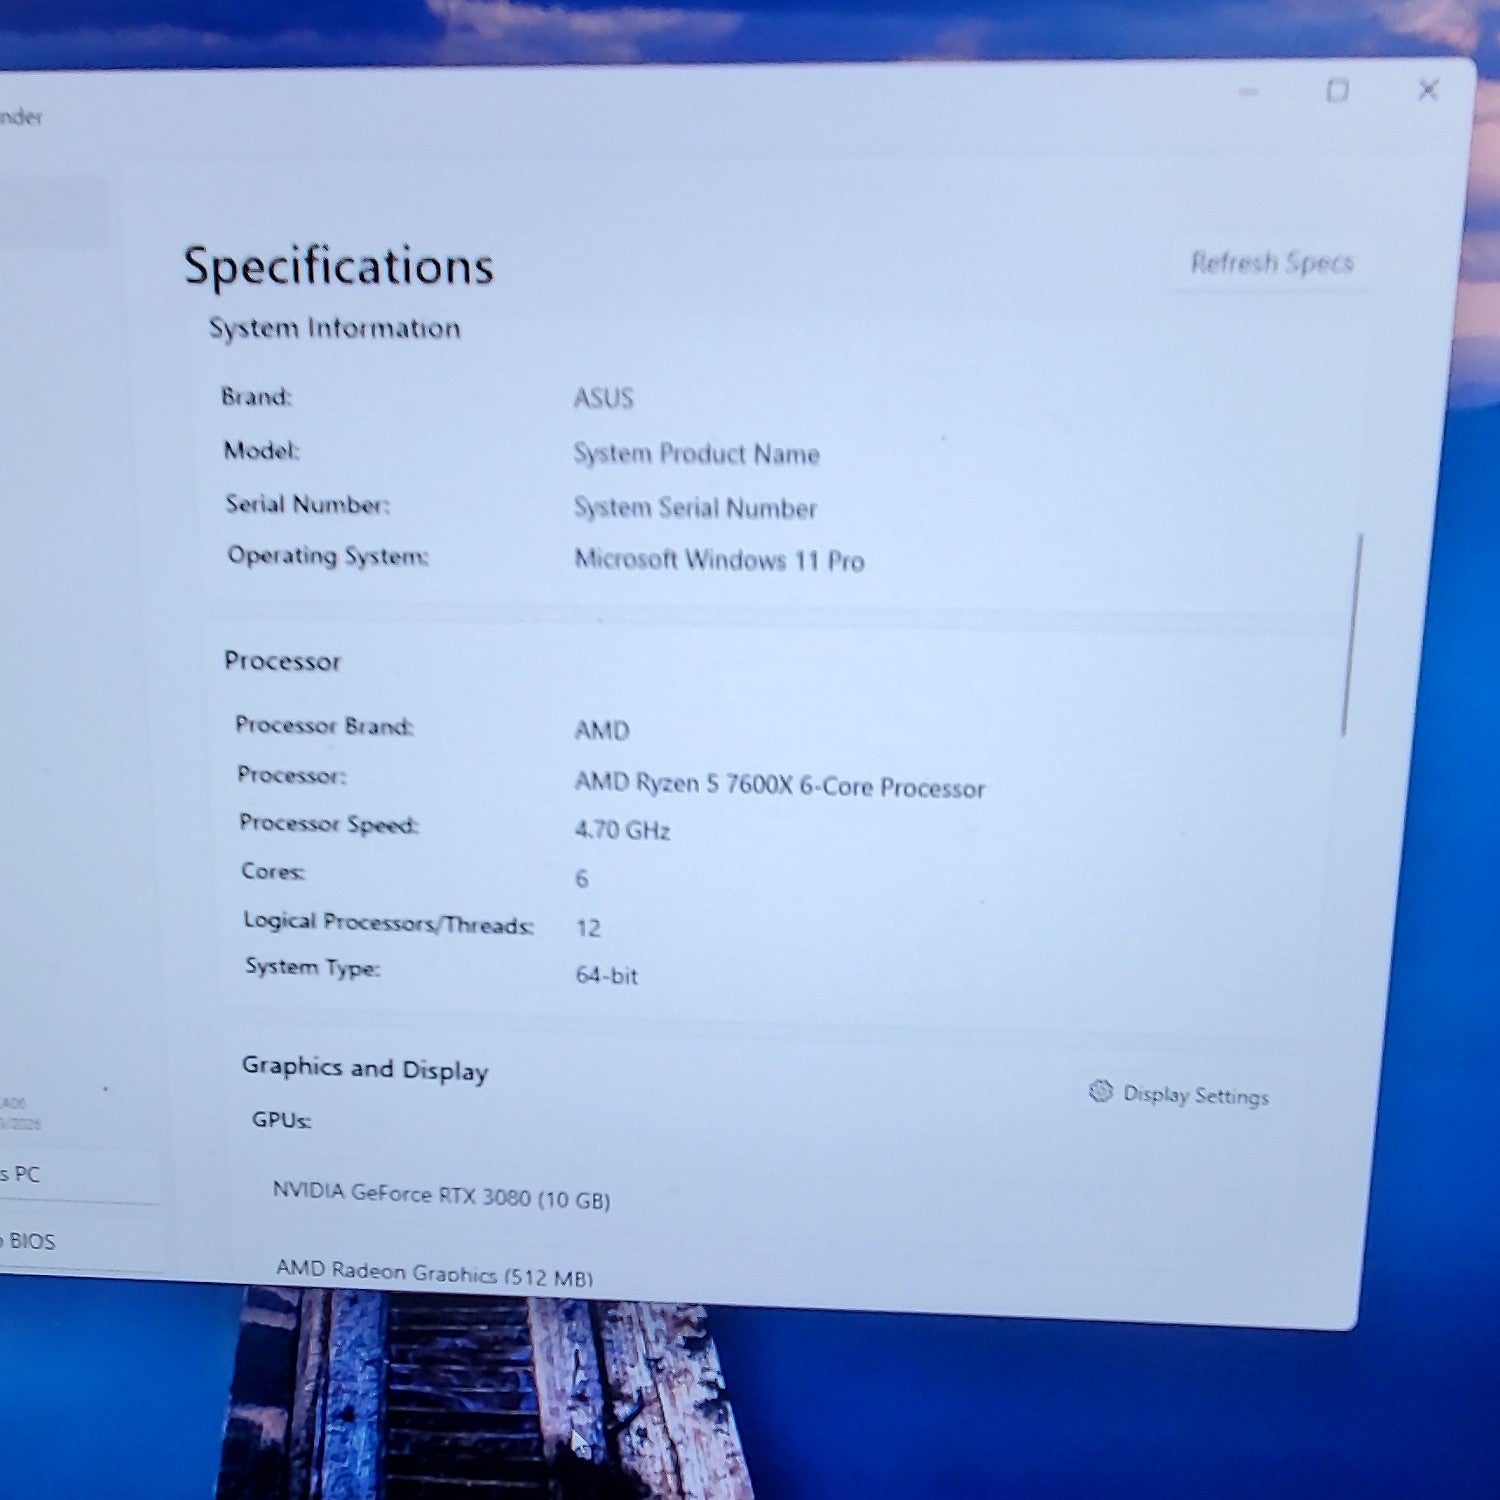
Task: Click the value 'System Serial Number'
Action: pyautogui.click(x=695, y=508)
